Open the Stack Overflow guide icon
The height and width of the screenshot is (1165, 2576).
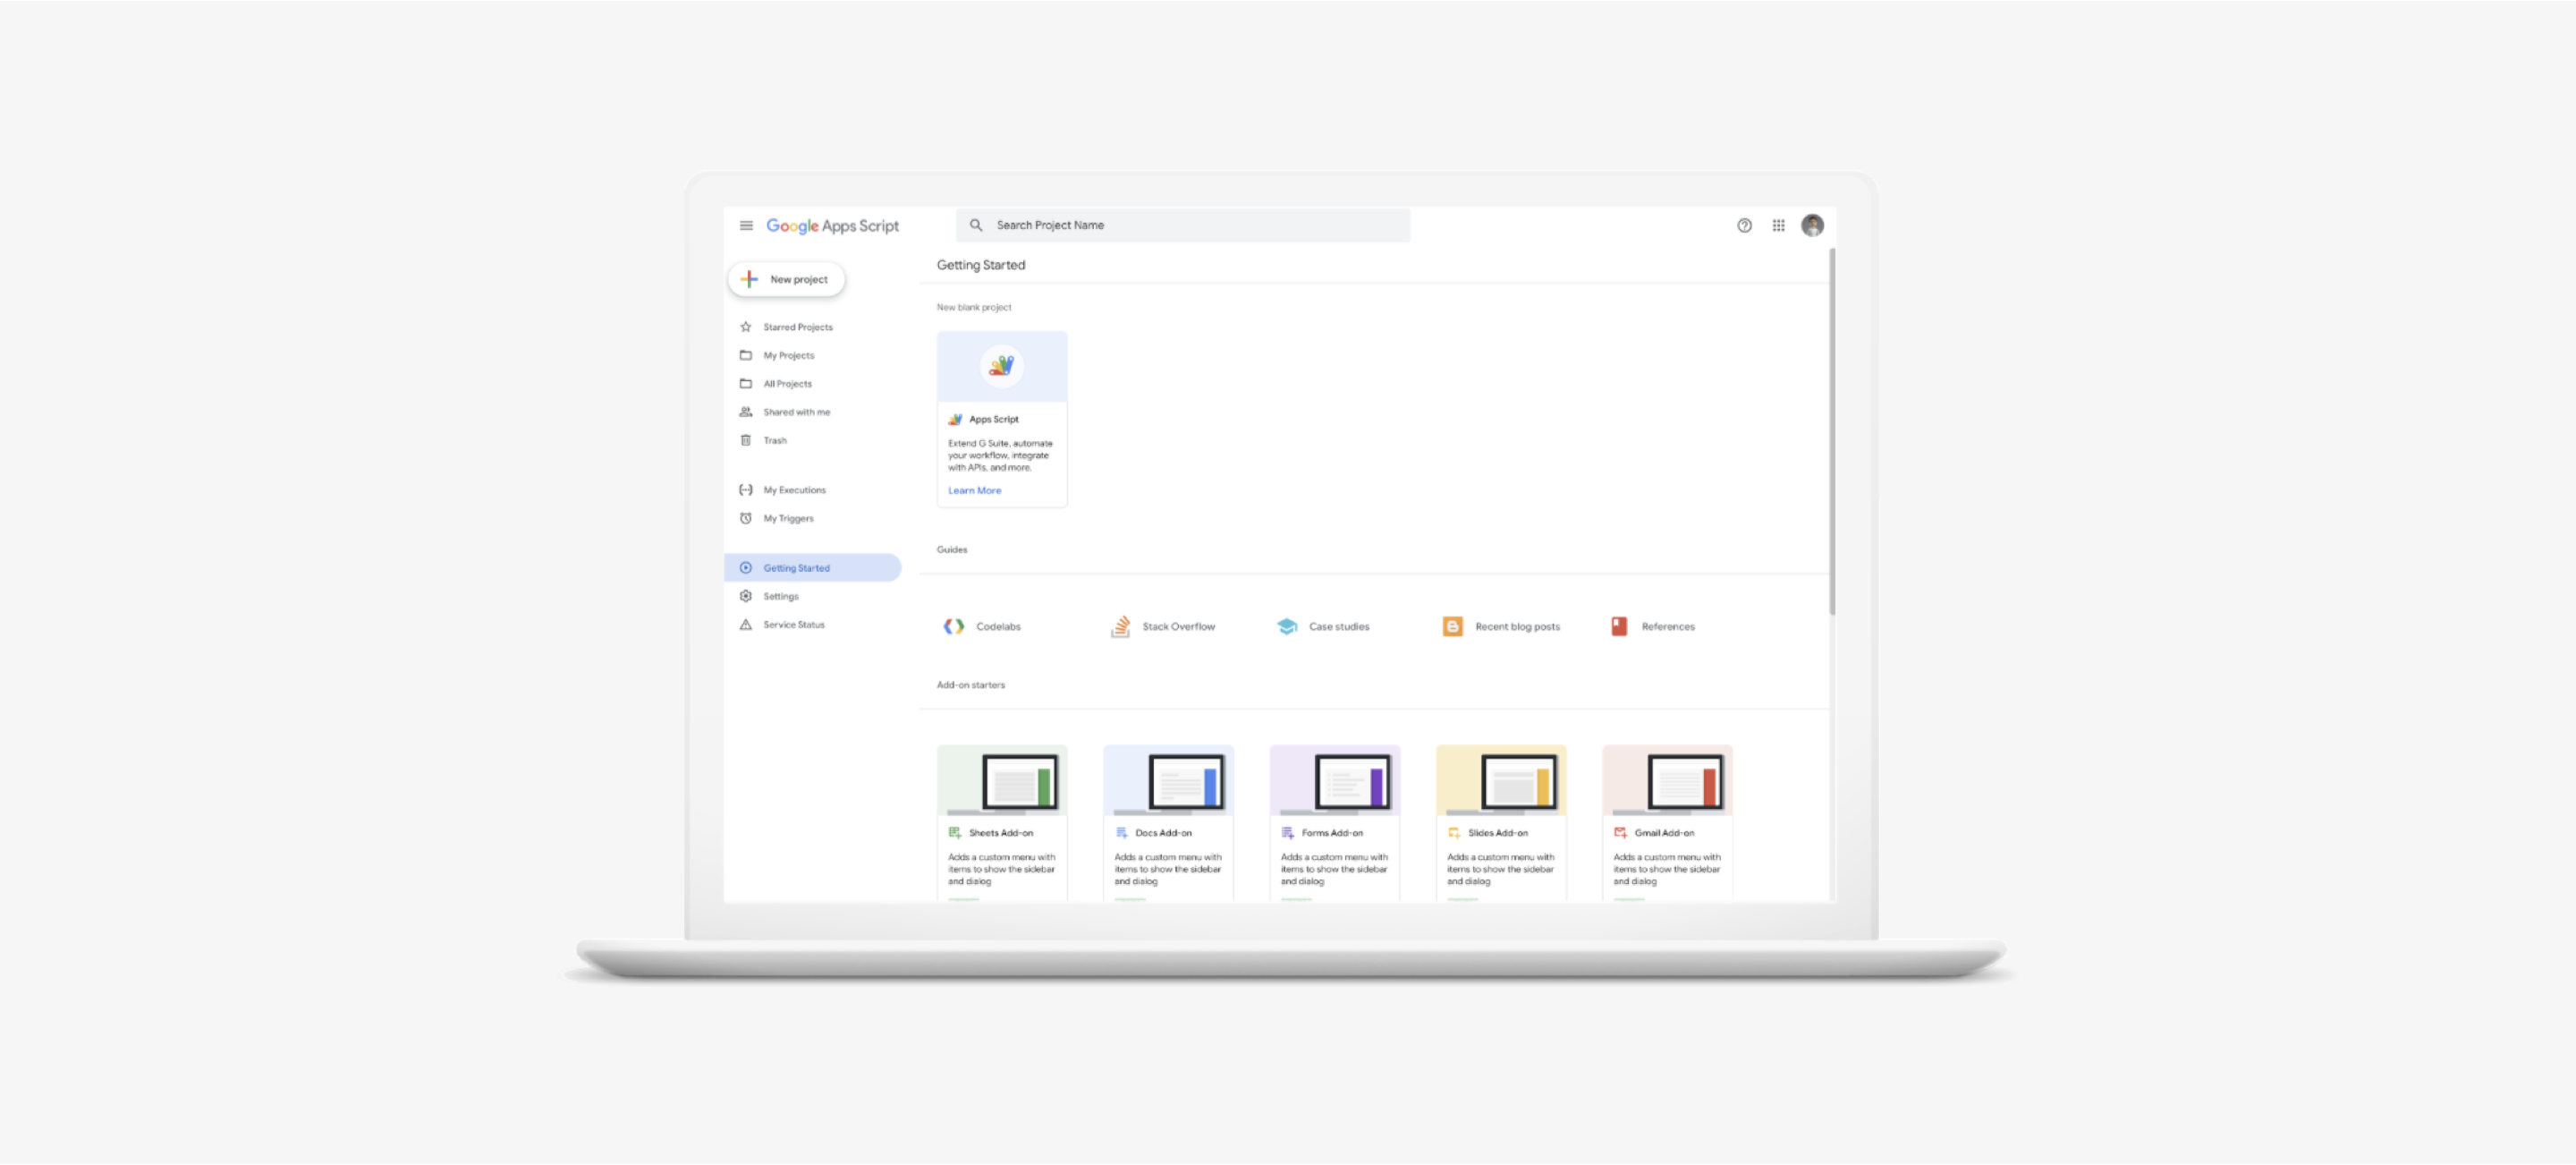click(x=1120, y=627)
